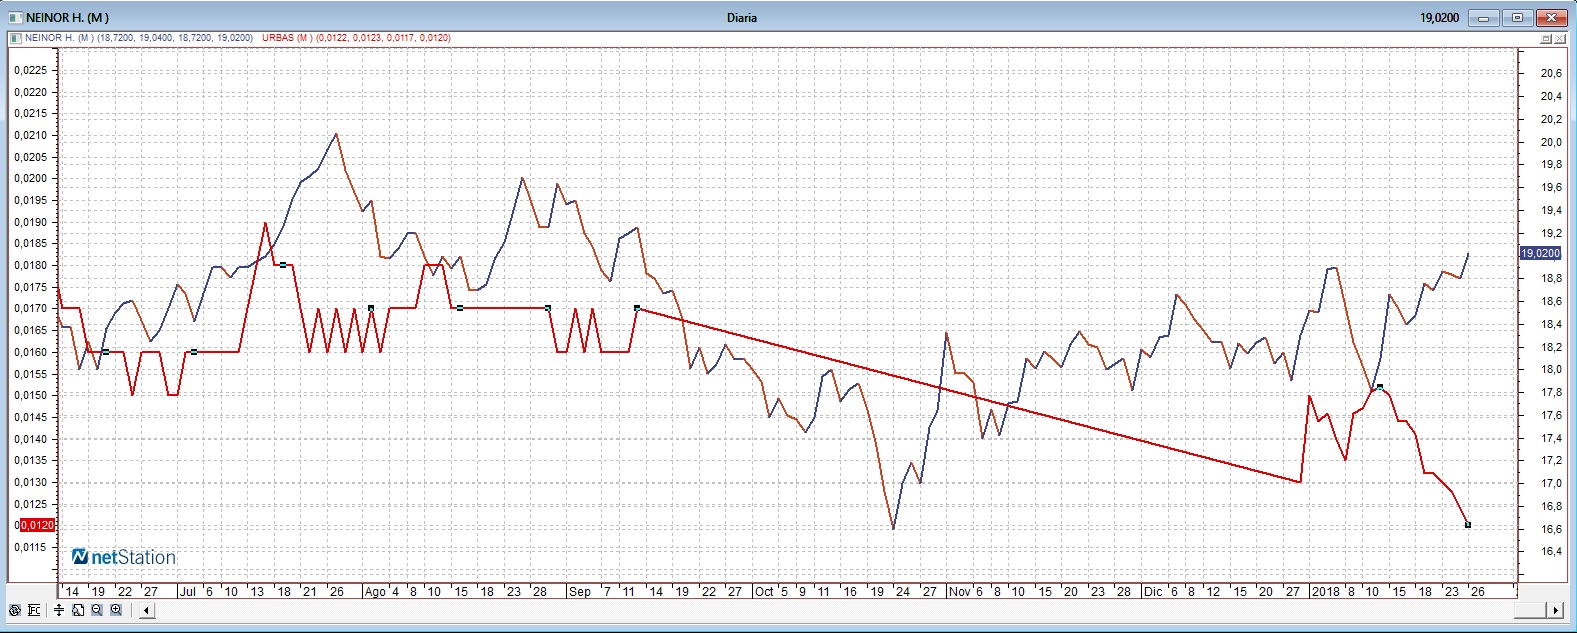Click the scroll right arrow at bottom right
Image resolution: width=1577 pixels, height=633 pixels.
coord(1555,610)
